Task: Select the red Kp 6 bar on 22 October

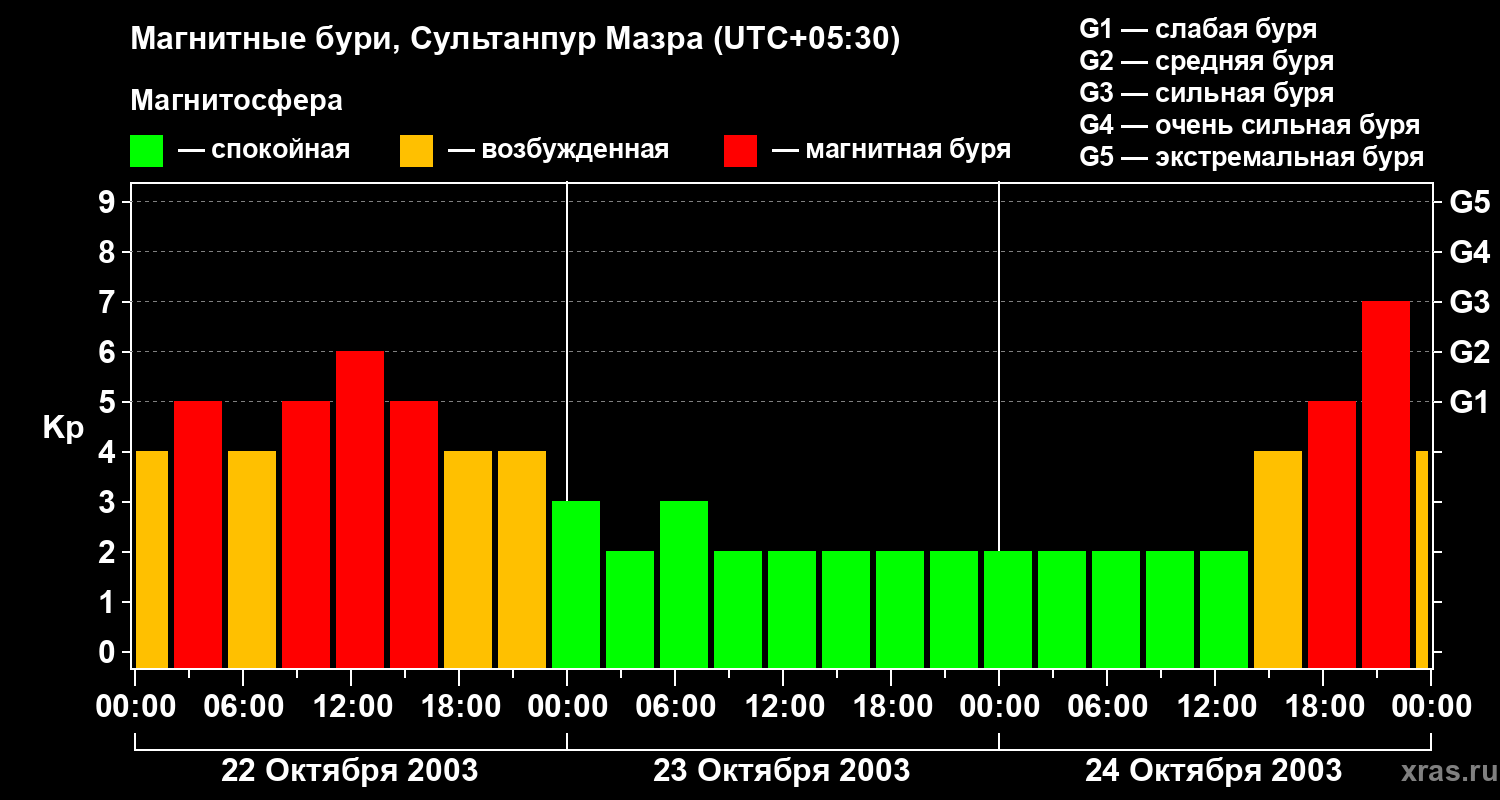Action: pyautogui.click(x=360, y=510)
